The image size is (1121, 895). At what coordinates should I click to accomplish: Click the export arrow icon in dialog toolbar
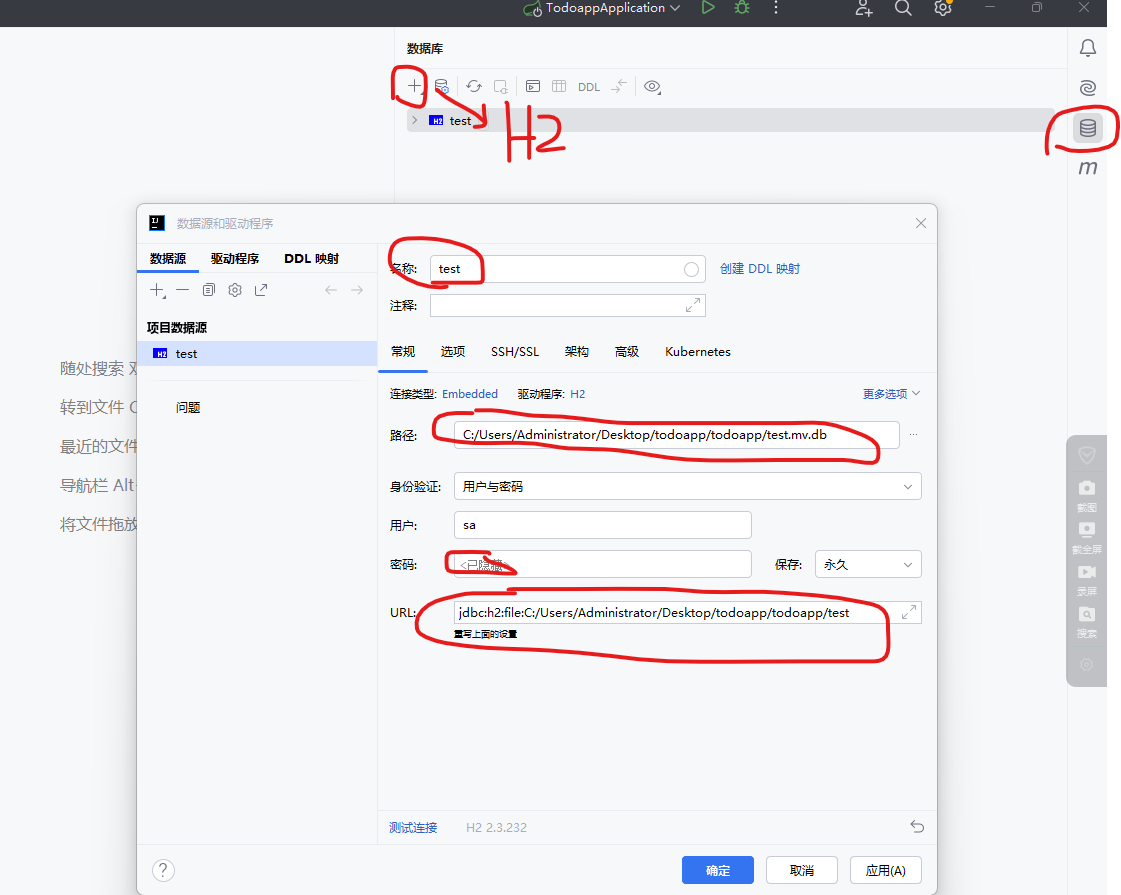261,290
